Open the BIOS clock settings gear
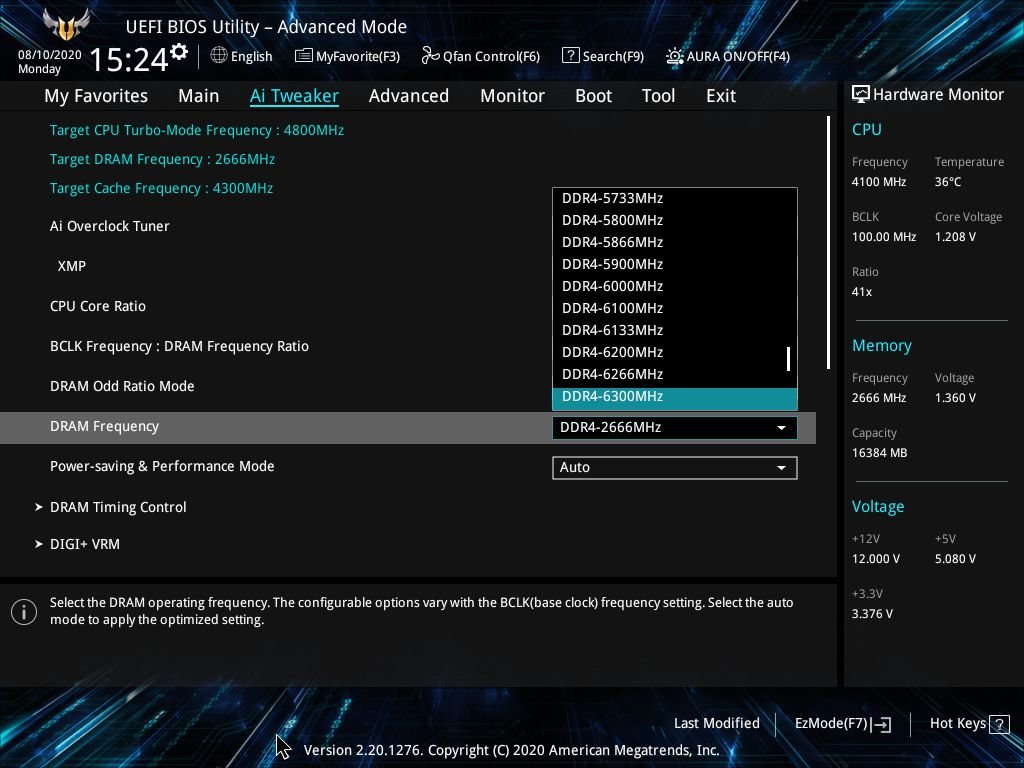Screen dimensions: 1024x768 [179, 52]
